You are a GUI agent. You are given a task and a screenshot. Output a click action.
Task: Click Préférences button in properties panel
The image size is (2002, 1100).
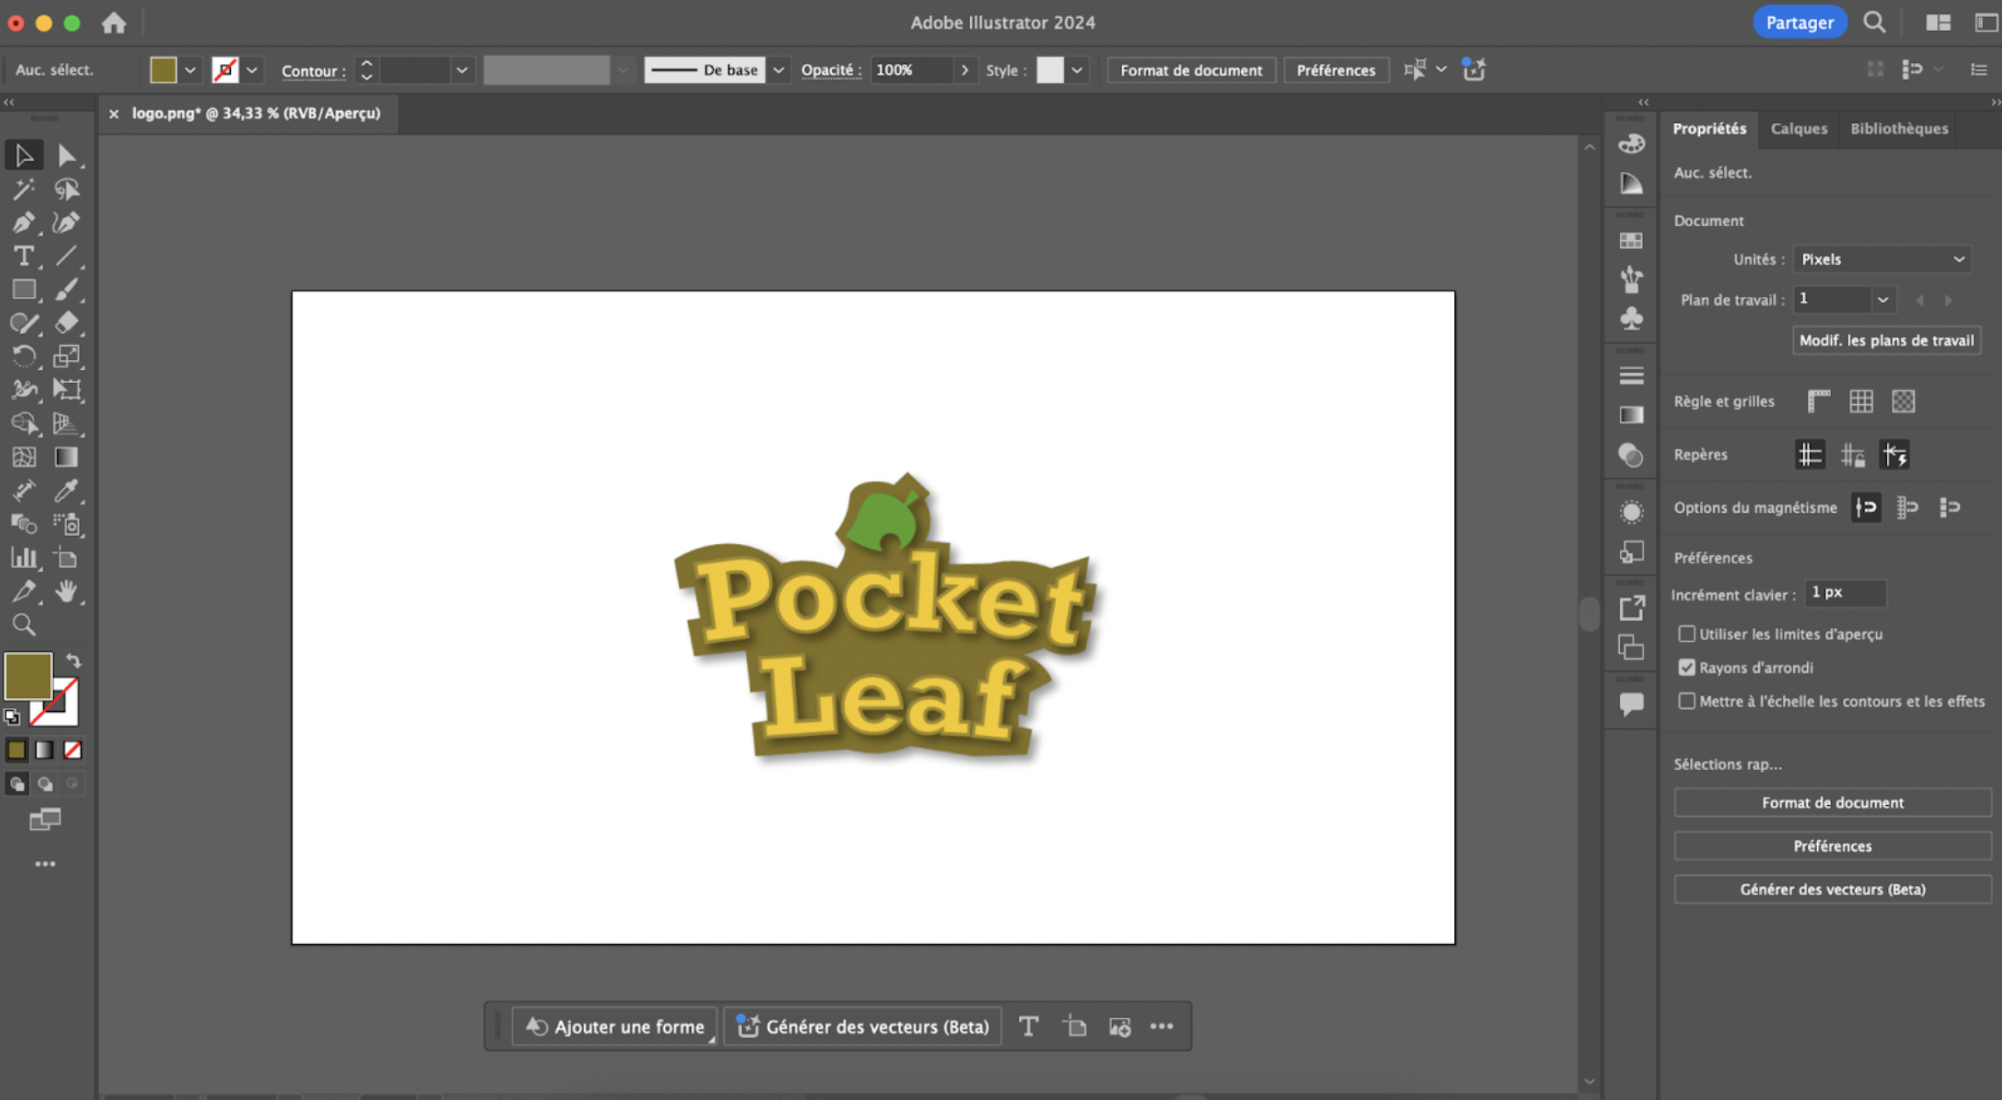tap(1832, 846)
